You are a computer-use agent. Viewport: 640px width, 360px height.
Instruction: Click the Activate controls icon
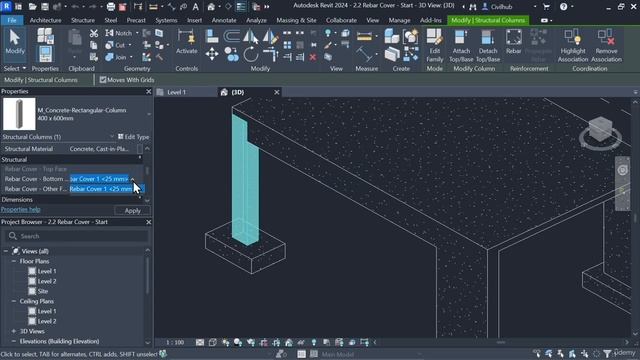(x=187, y=42)
